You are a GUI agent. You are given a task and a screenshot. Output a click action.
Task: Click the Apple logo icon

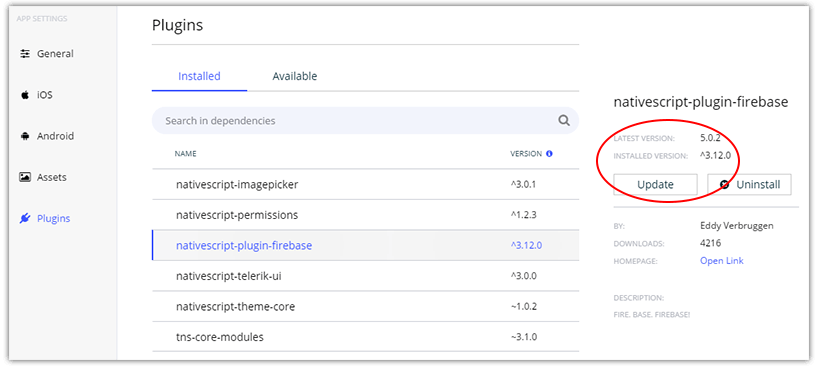point(25,95)
